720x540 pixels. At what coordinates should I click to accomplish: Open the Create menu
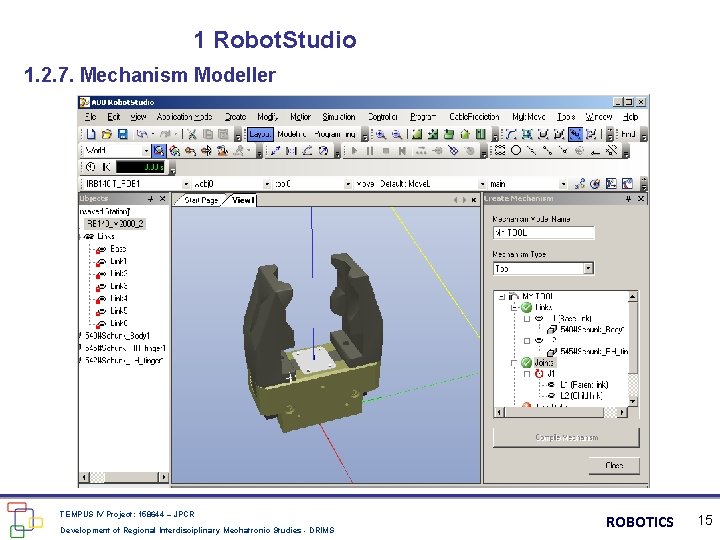(x=236, y=117)
